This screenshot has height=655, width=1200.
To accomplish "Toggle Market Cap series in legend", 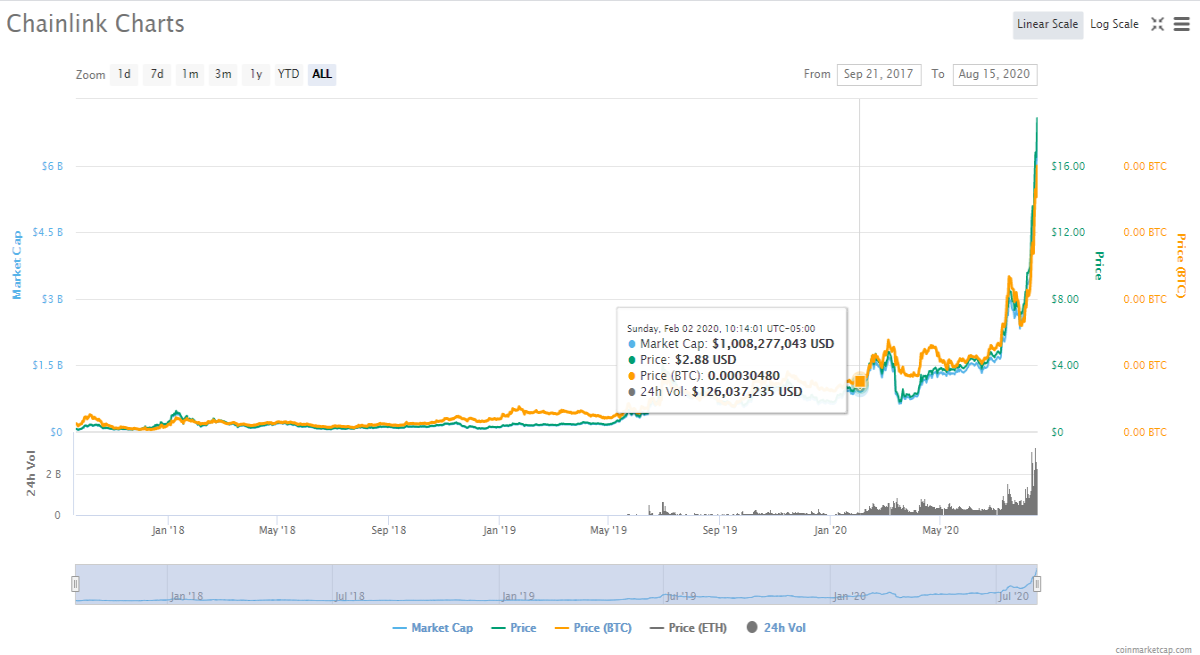I will 432,628.
